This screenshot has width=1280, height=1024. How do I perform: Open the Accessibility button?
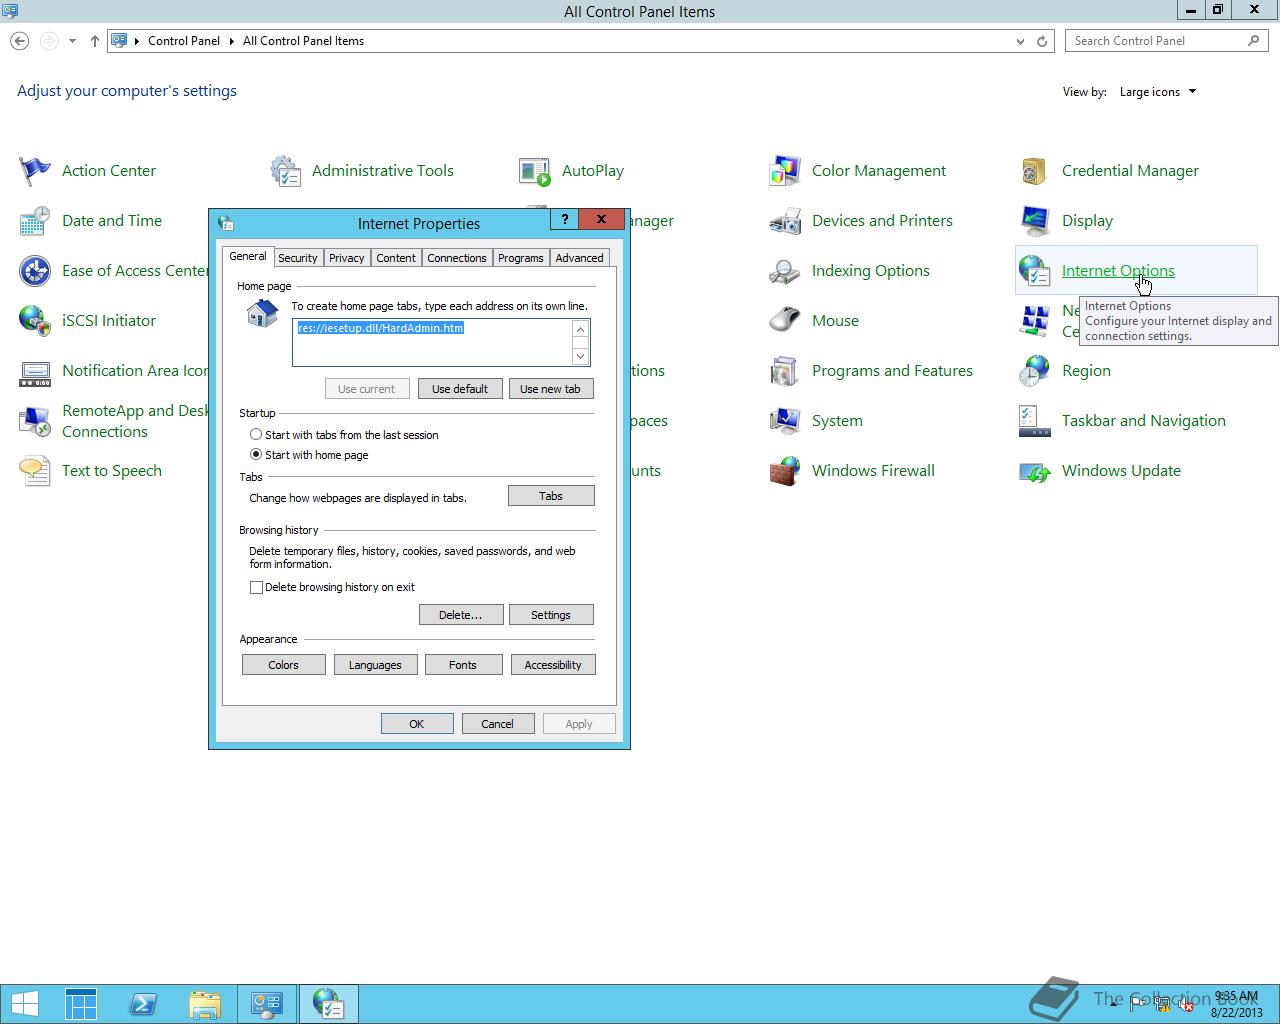pyautogui.click(x=553, y=665)
